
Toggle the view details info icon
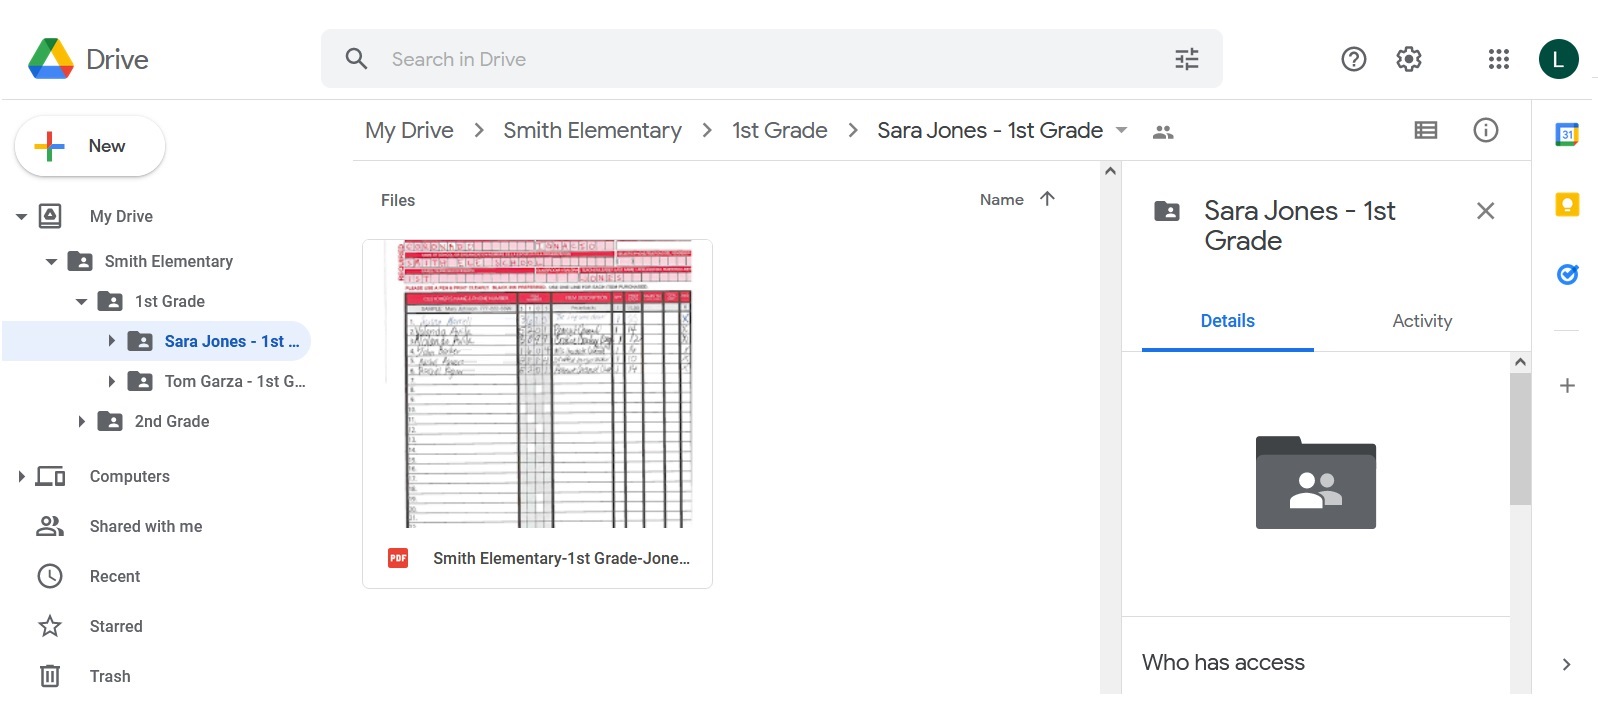1485,130
